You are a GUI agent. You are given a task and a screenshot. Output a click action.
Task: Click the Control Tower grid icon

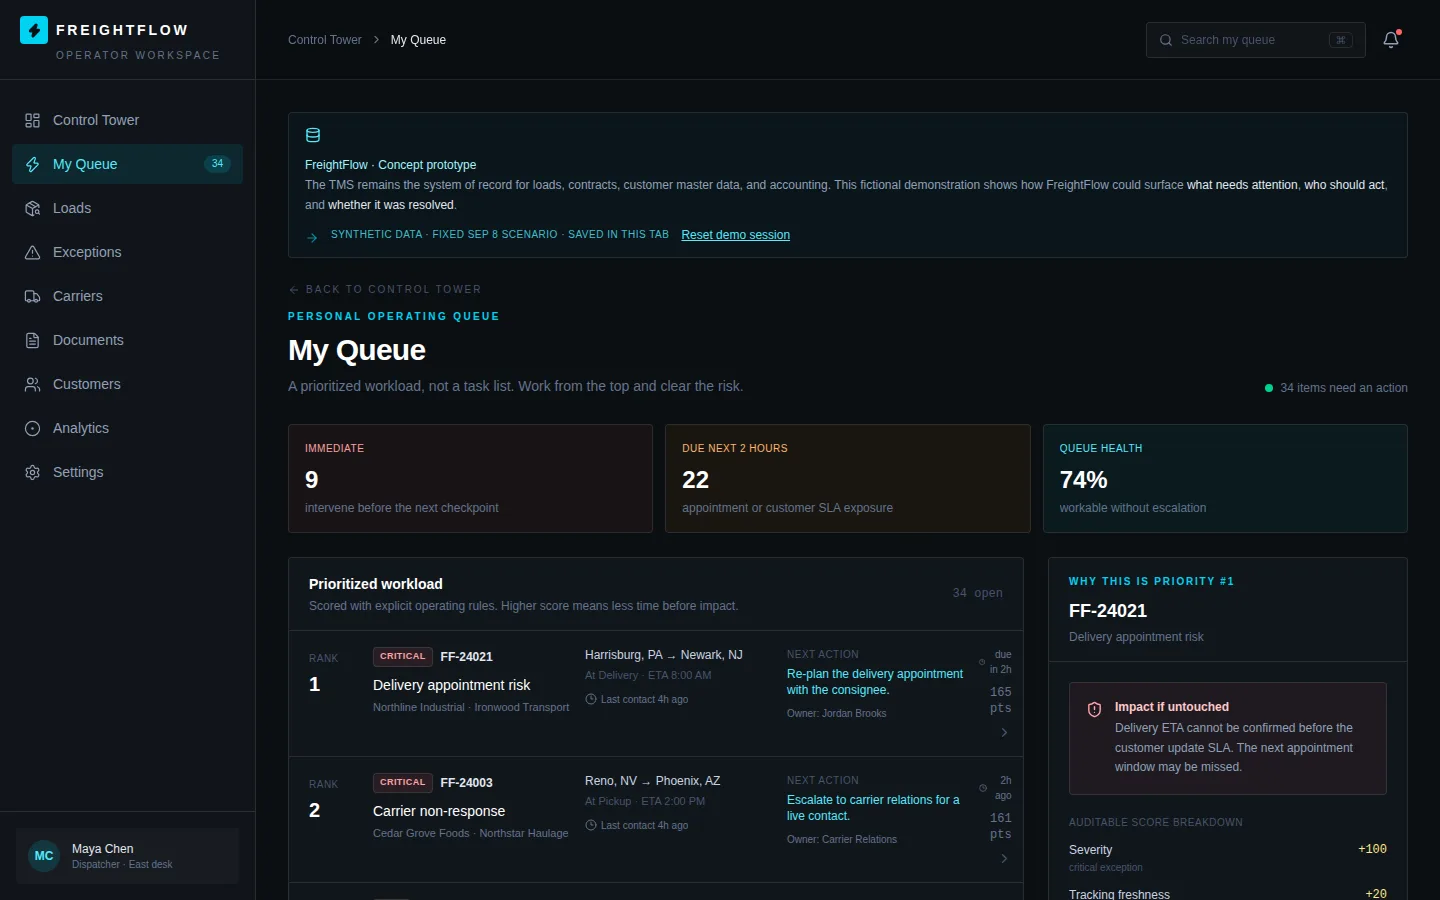(x=32, y=120)
